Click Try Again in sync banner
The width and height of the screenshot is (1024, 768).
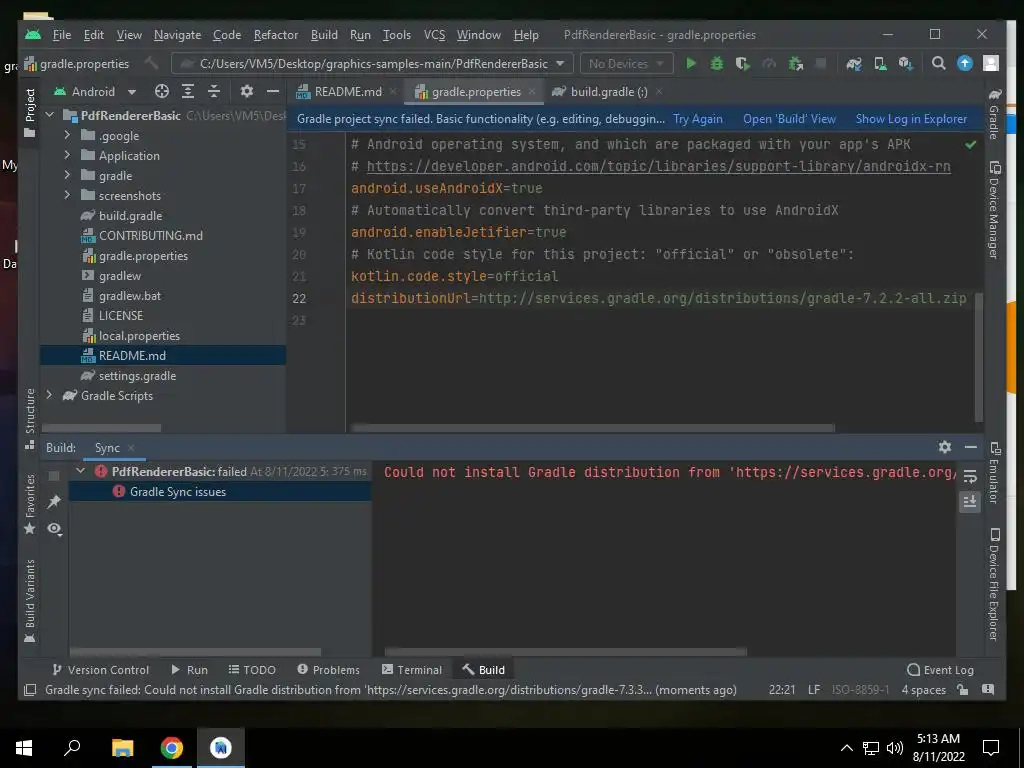[697, 119]
